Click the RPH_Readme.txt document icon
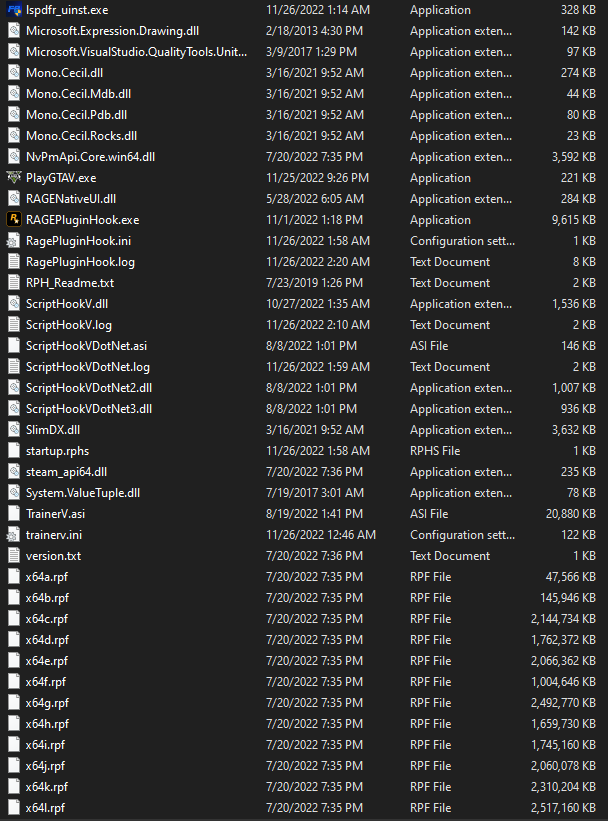This screenshot has width=608, height=821. [x=14, y=283]
